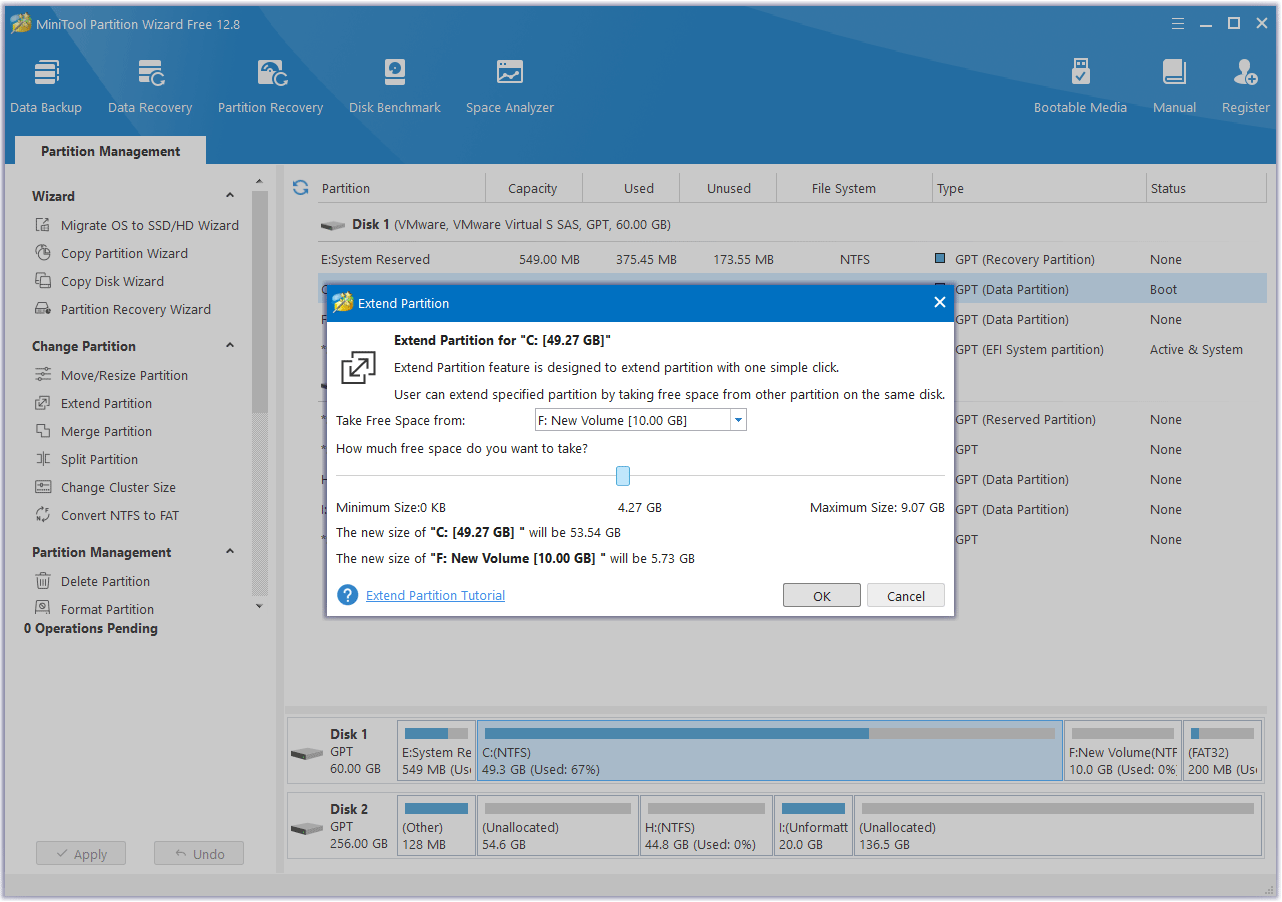Open the Take Free Space from dropdown
Screen dimensions: 1282x902
[738, 419]
